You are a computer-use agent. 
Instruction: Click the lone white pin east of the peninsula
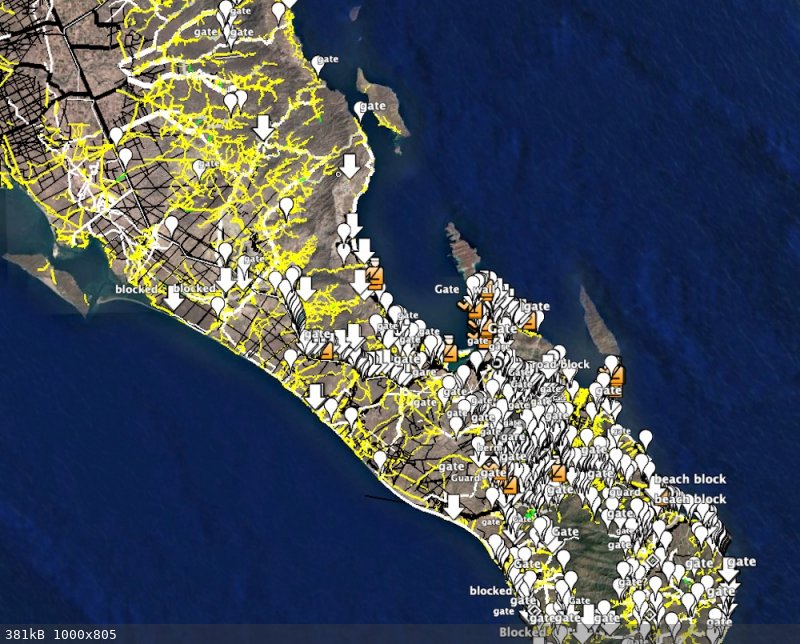click(646, 438)
